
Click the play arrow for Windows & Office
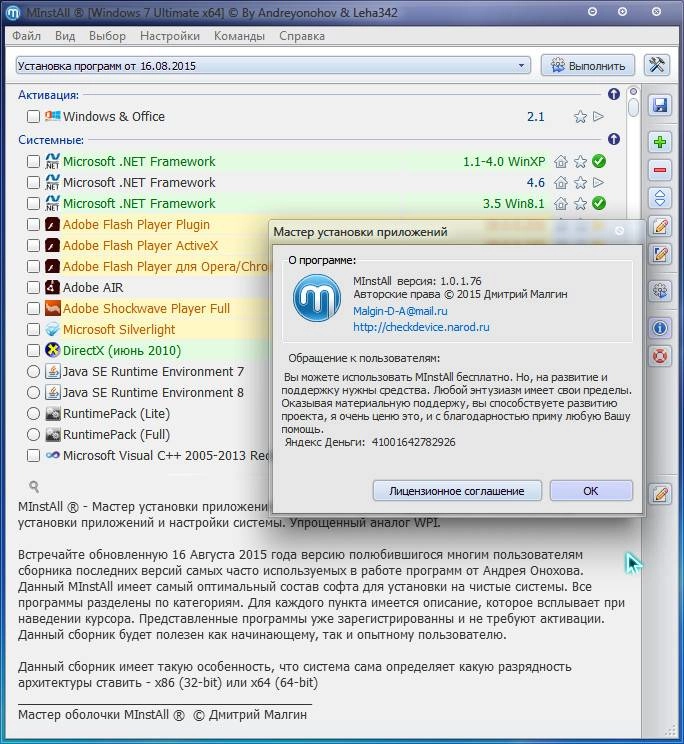[599, 116]
